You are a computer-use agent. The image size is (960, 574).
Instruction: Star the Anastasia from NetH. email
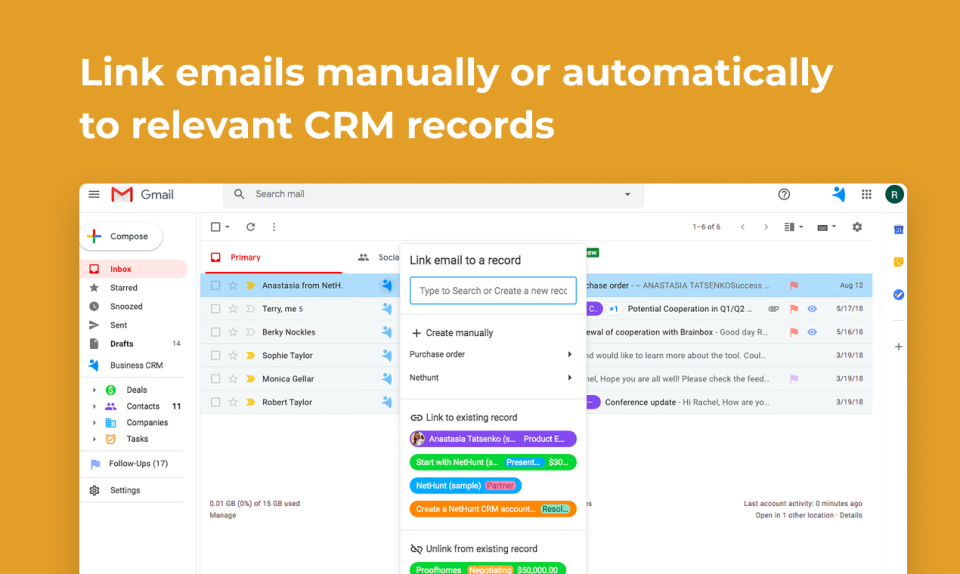(x=233, y=285)
